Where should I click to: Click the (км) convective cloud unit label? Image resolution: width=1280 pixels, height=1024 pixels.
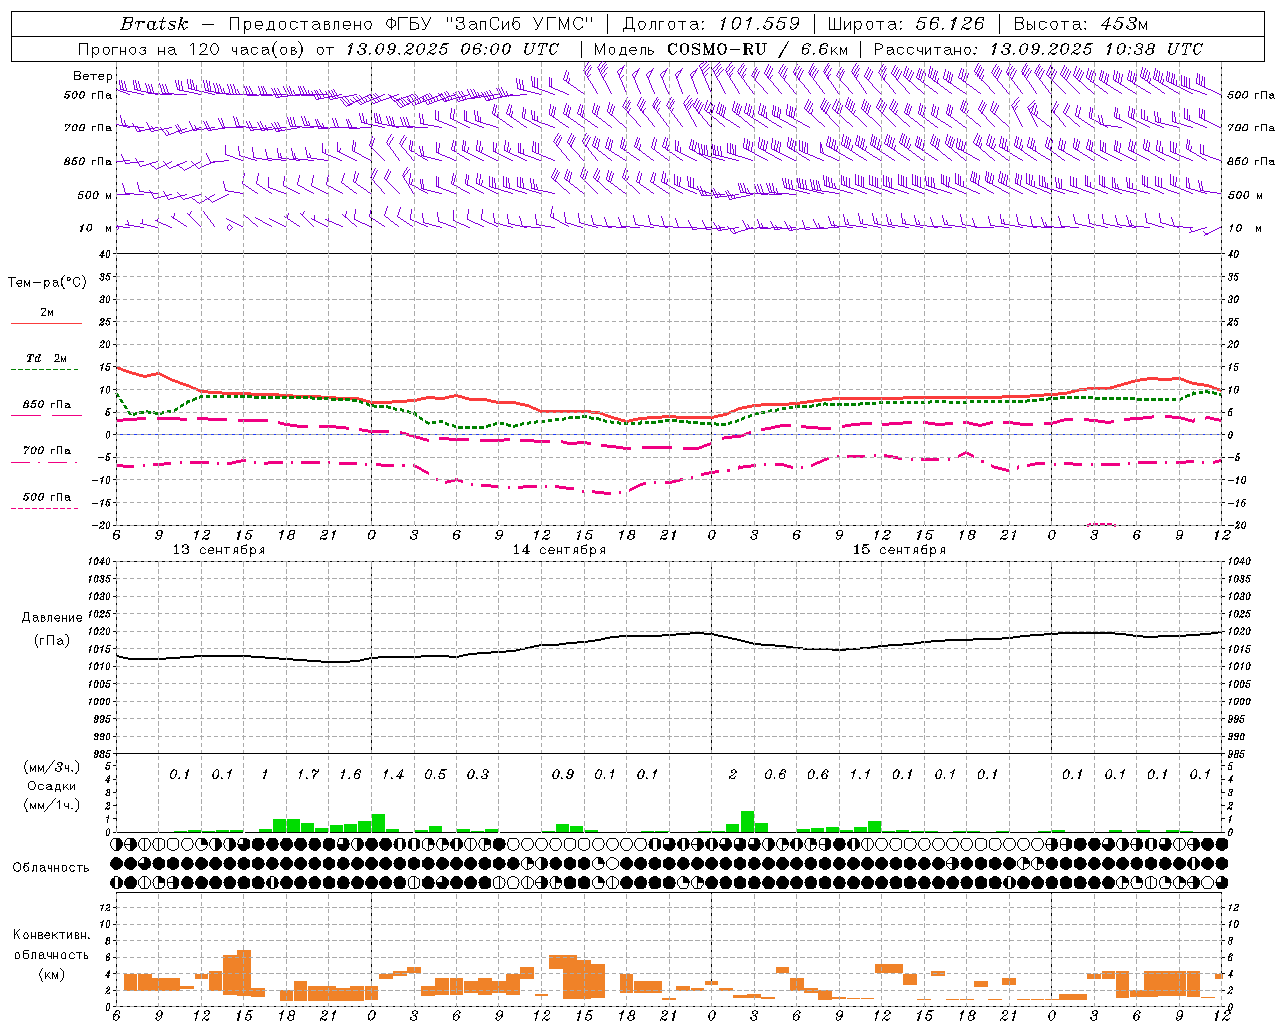click(51, 974)
